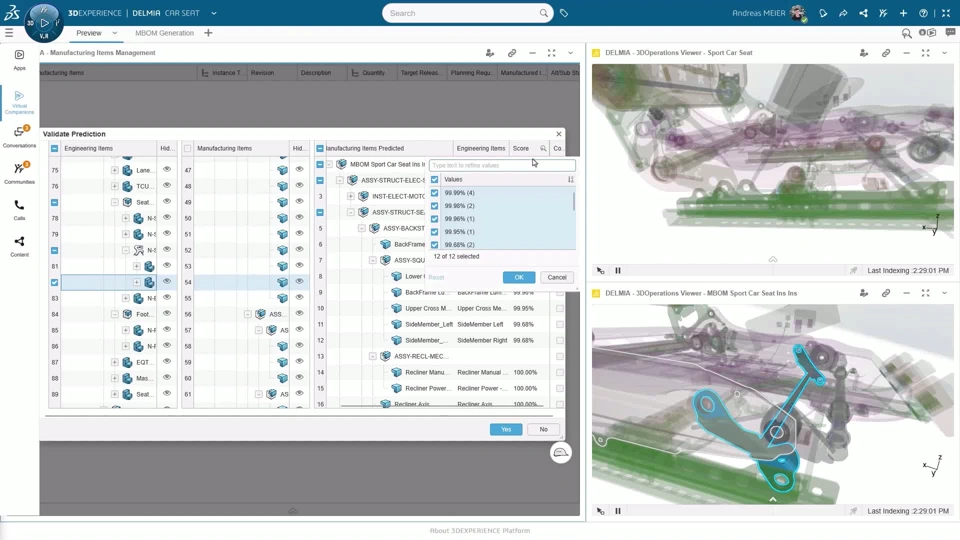Click the sort icon next to Values
Viewport: 960px width, 540px height.
click(571, 179)
